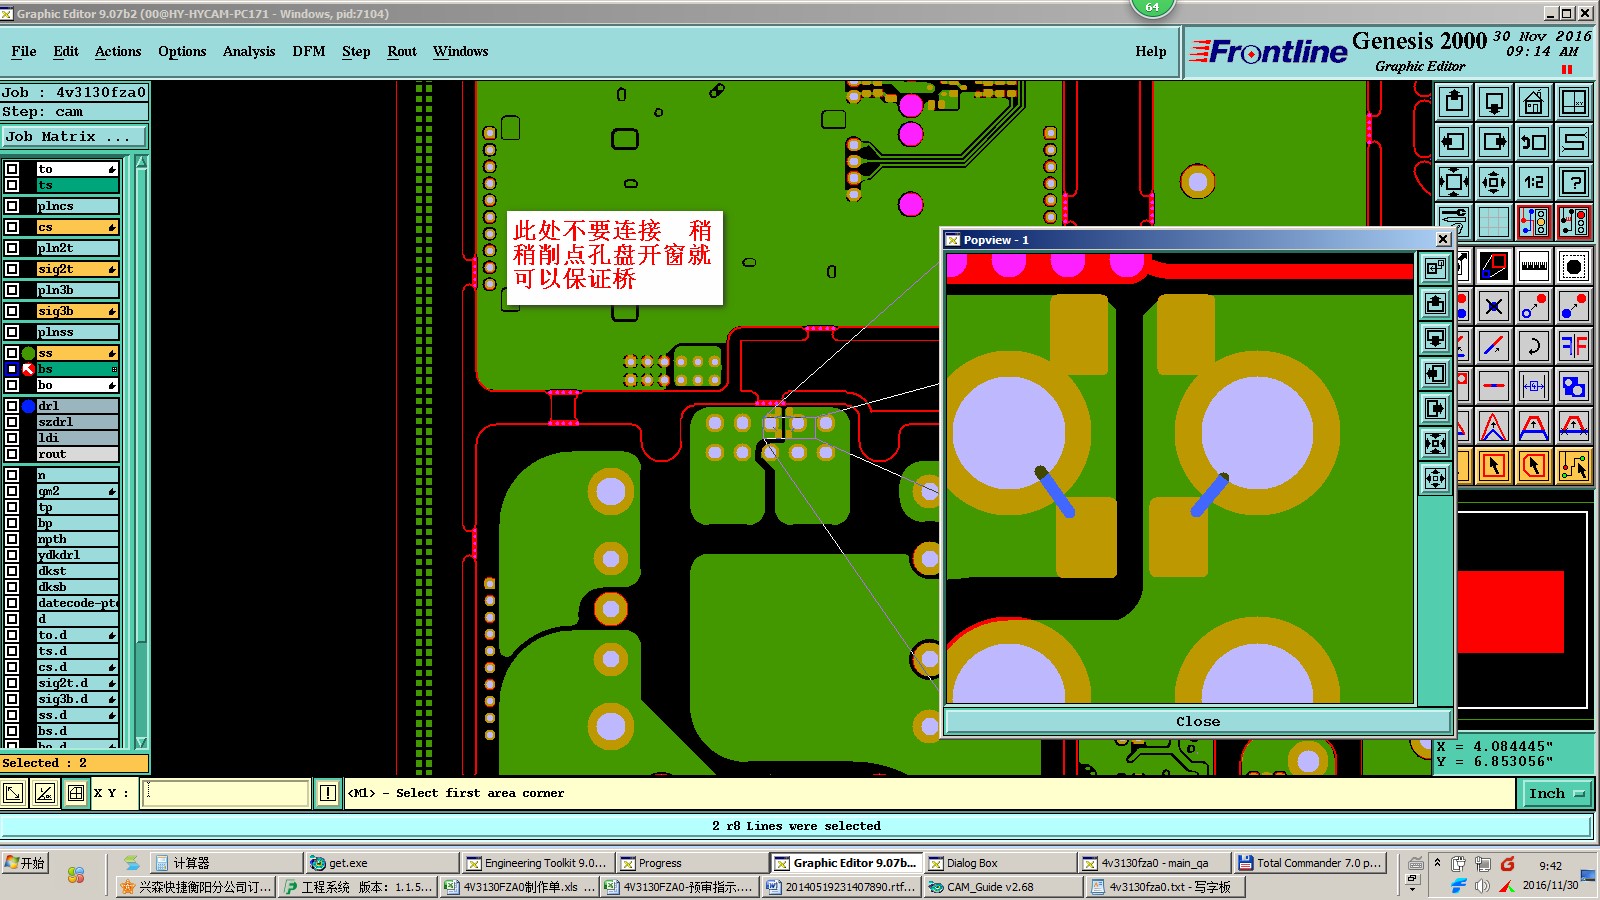Open the Inch units dropdown
The height and width of the screenshot is (900, 1600).
(1557, 793)
